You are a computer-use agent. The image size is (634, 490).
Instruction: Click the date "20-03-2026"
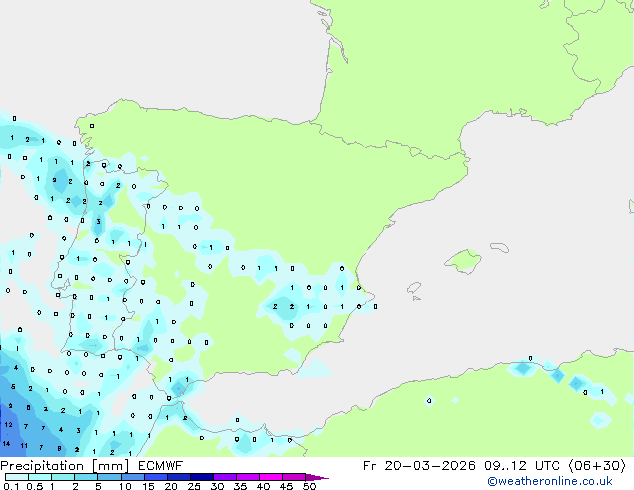430,466
